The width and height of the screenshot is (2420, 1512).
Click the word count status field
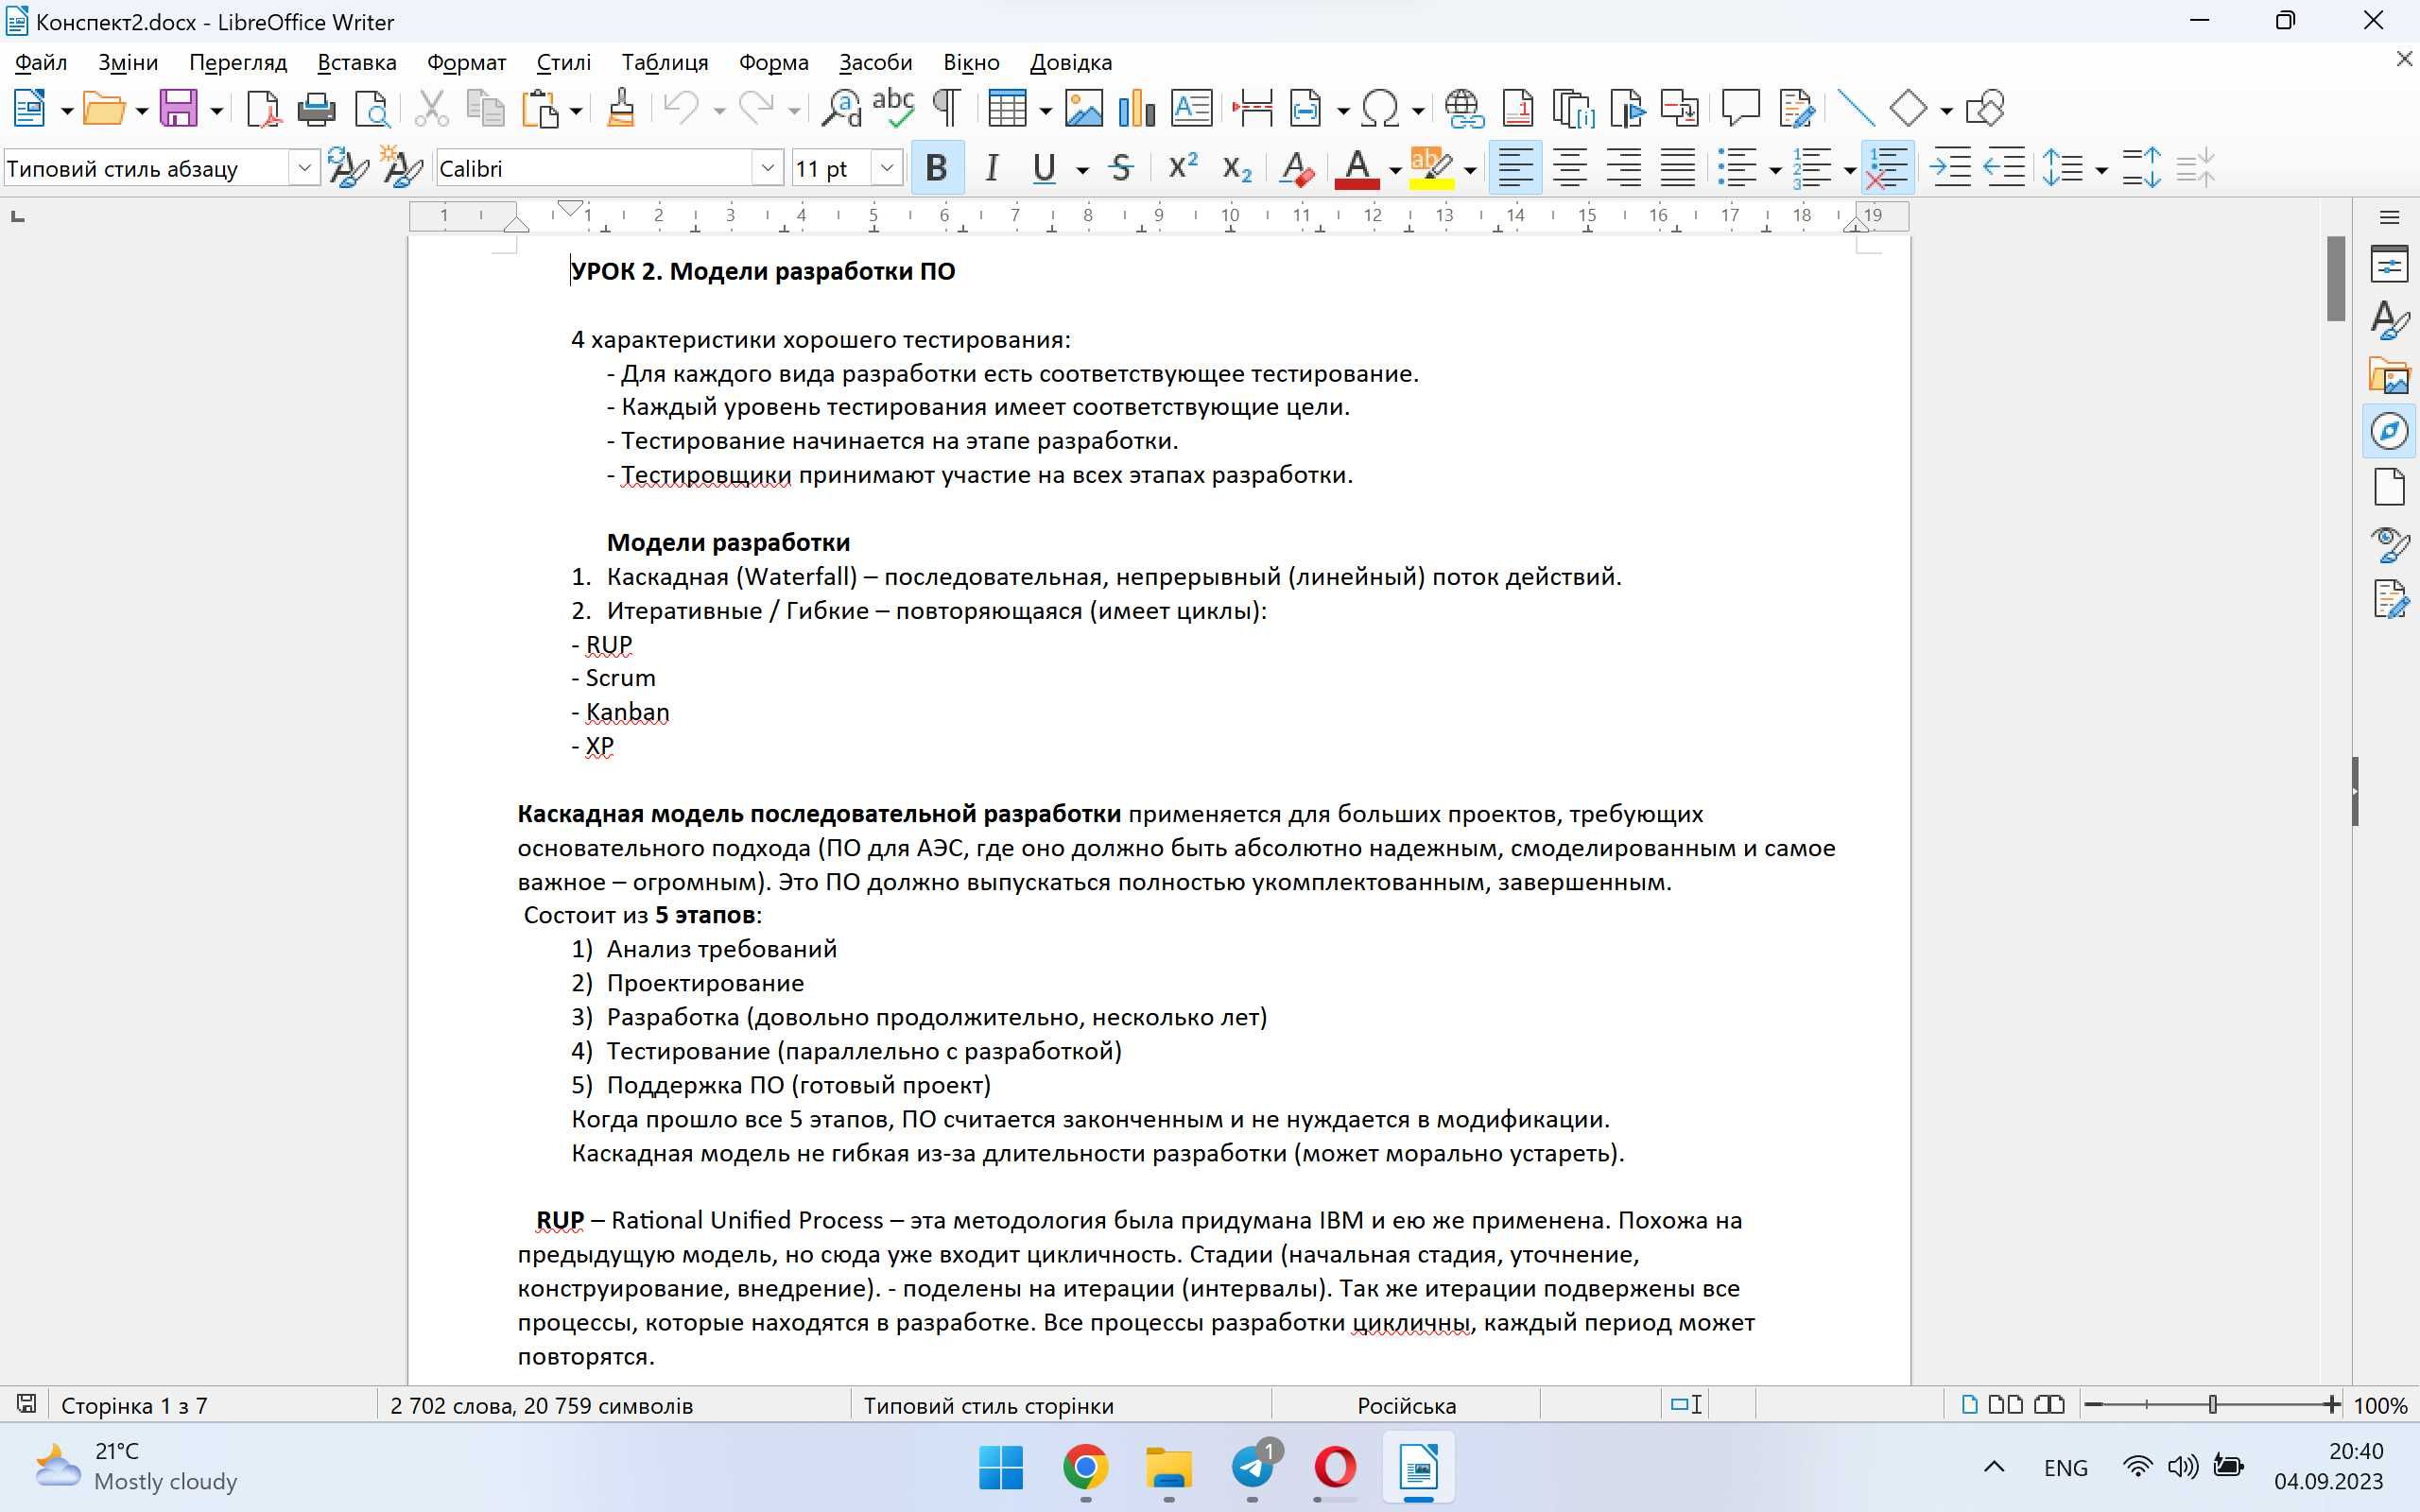(614, 1405)
